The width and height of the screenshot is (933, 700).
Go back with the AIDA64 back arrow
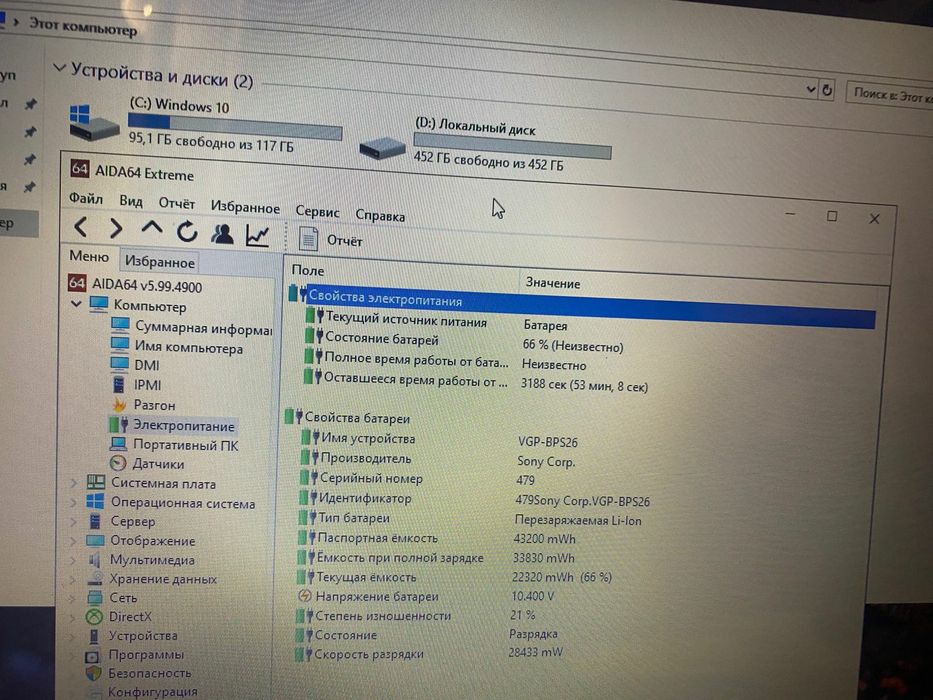(81, 226)
